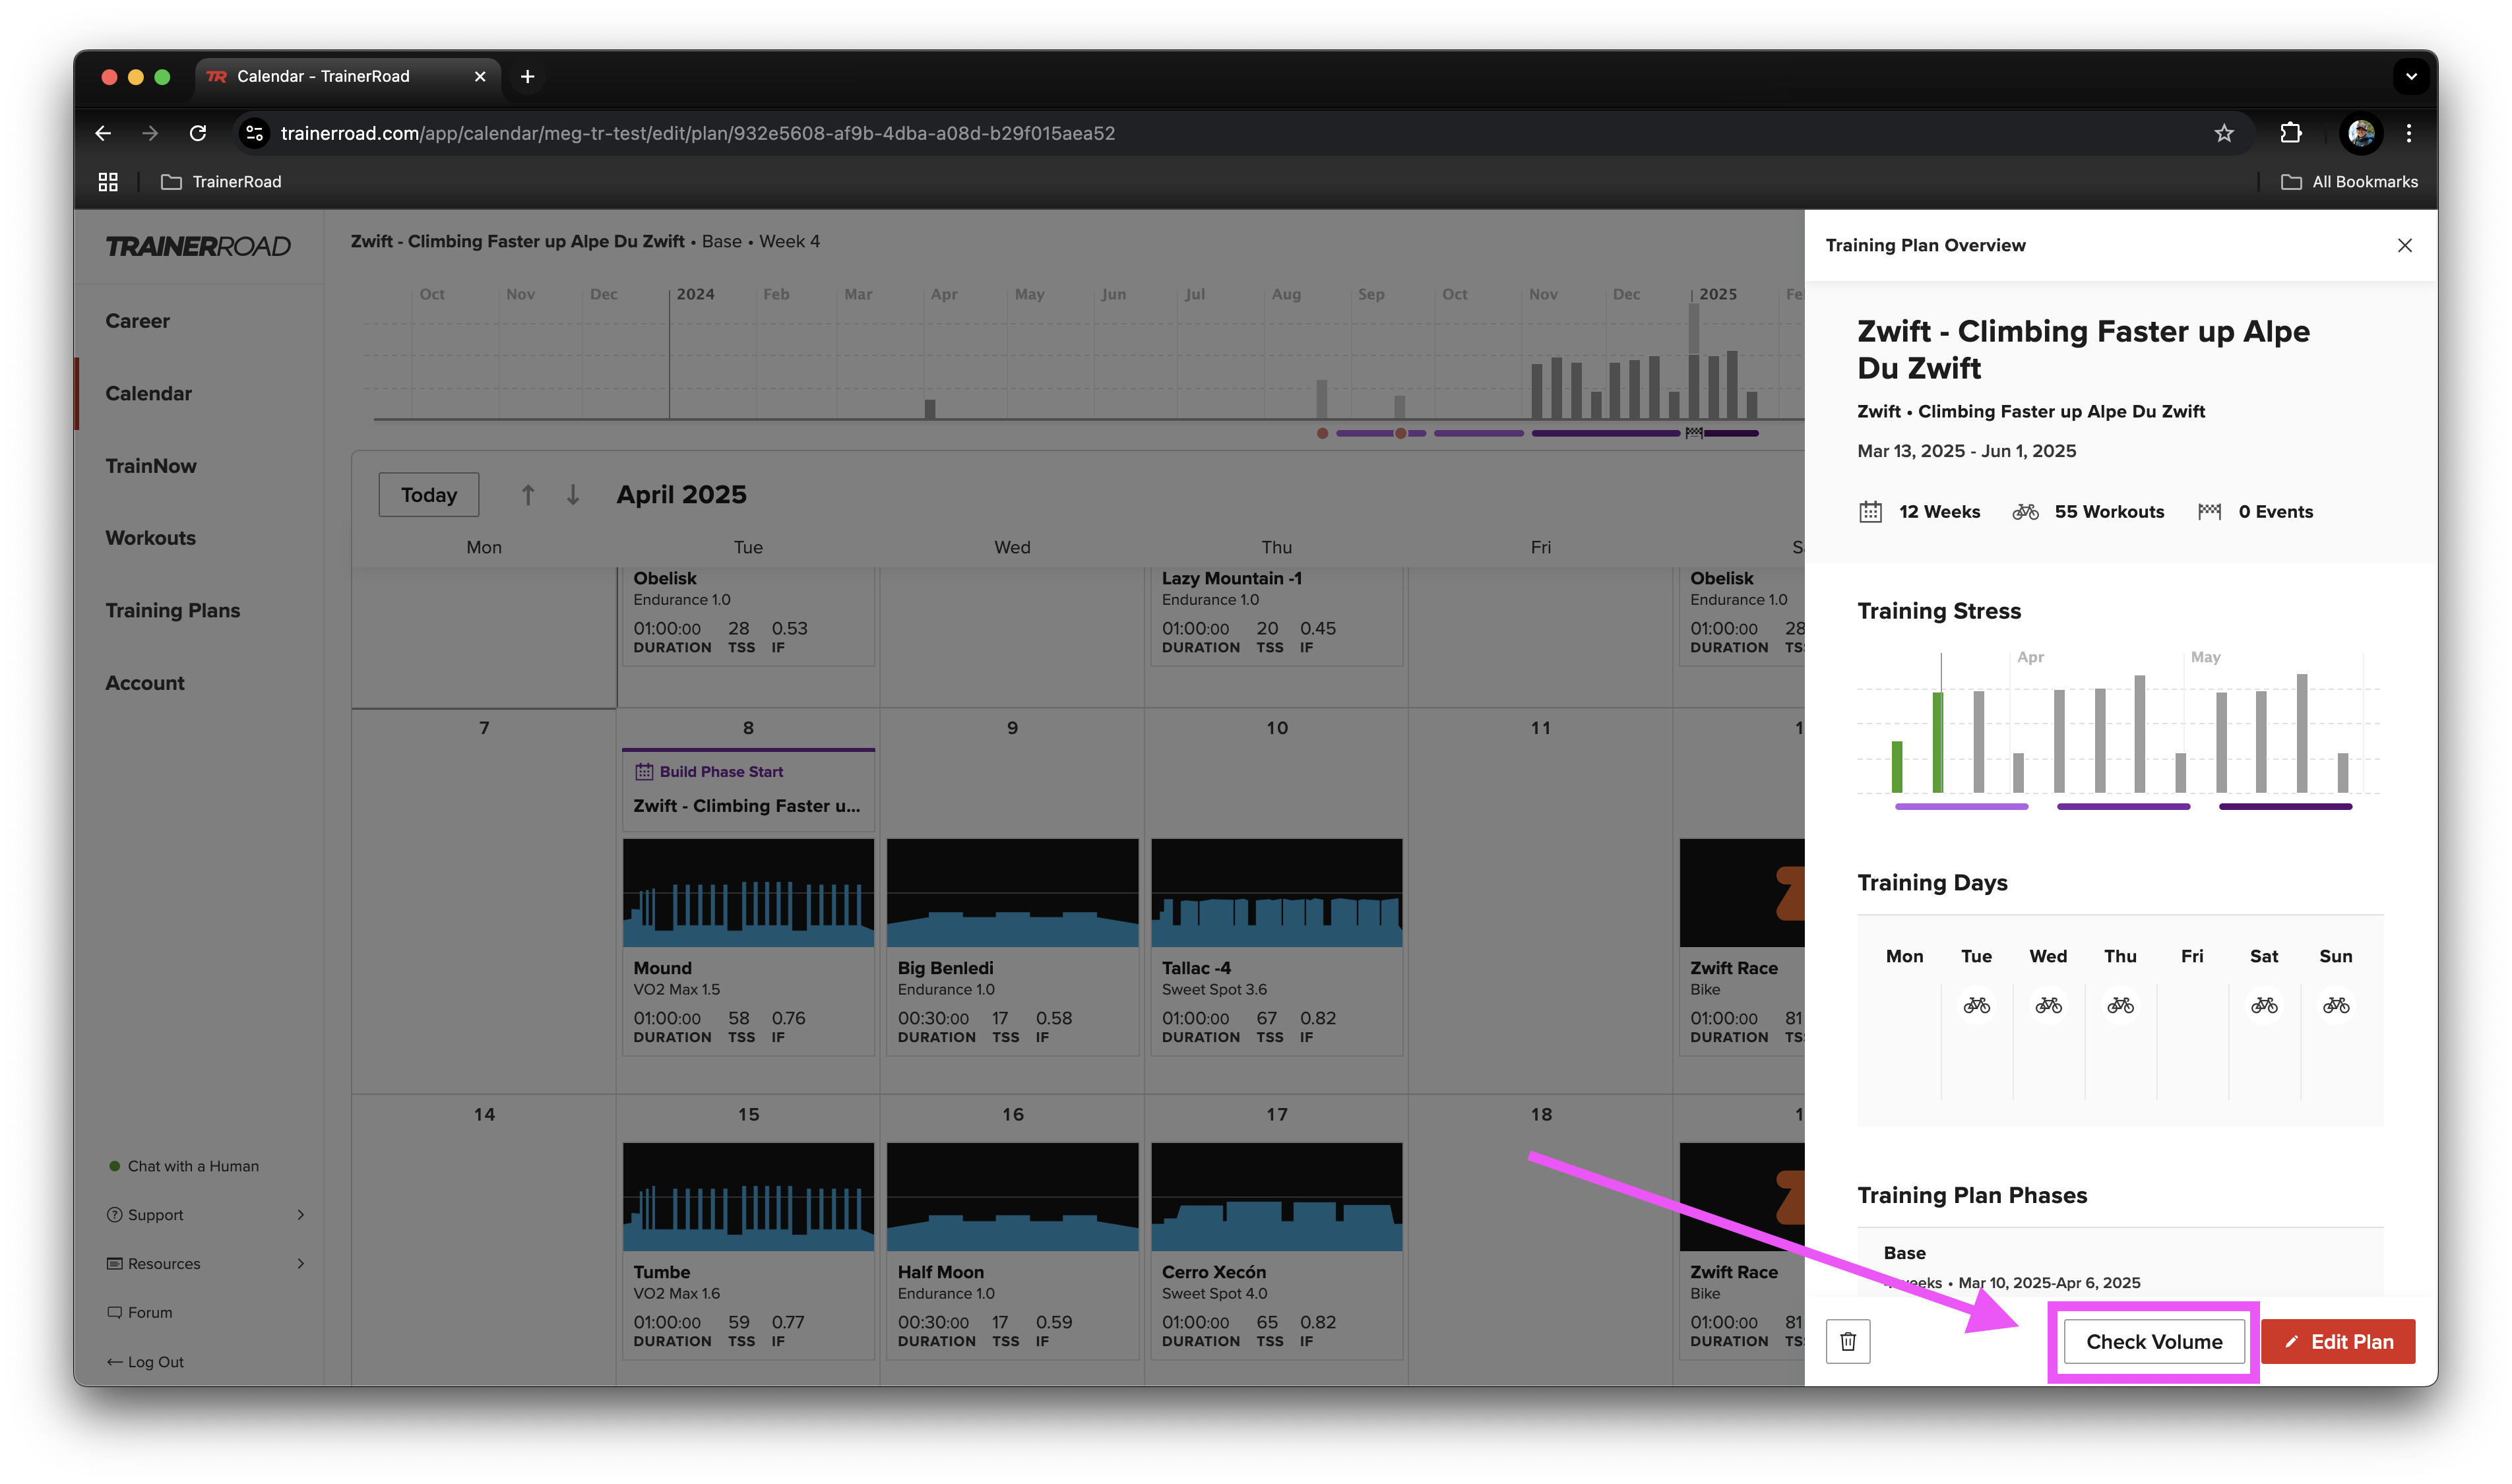Screen dimensions: 2512x1484
Task: Open the Big Benledi workout card
Action: pos(1012,946)
